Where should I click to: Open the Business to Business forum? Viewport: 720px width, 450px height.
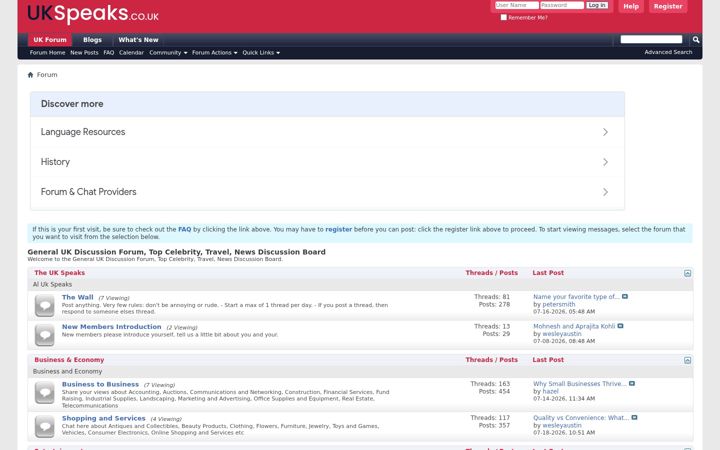tap(100, 384)
